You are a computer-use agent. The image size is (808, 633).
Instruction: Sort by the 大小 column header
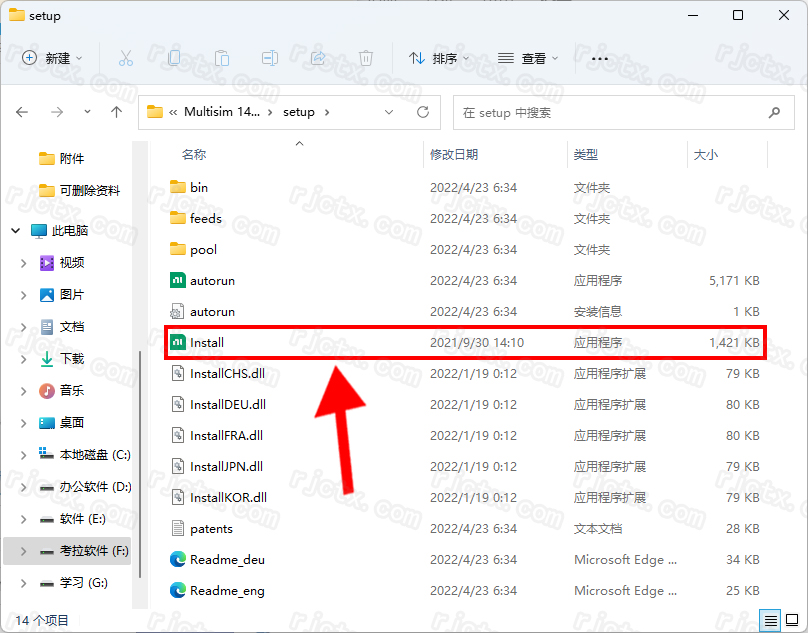(x=706, y=154)
